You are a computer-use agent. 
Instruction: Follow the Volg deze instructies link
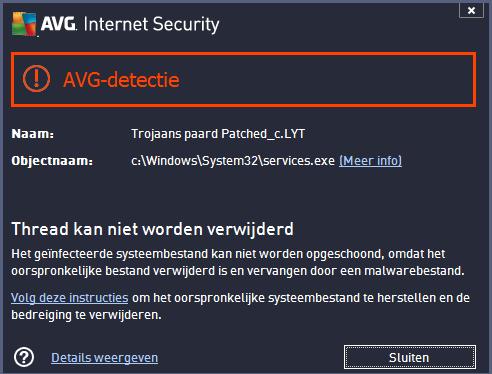click(x=70, y=297)
